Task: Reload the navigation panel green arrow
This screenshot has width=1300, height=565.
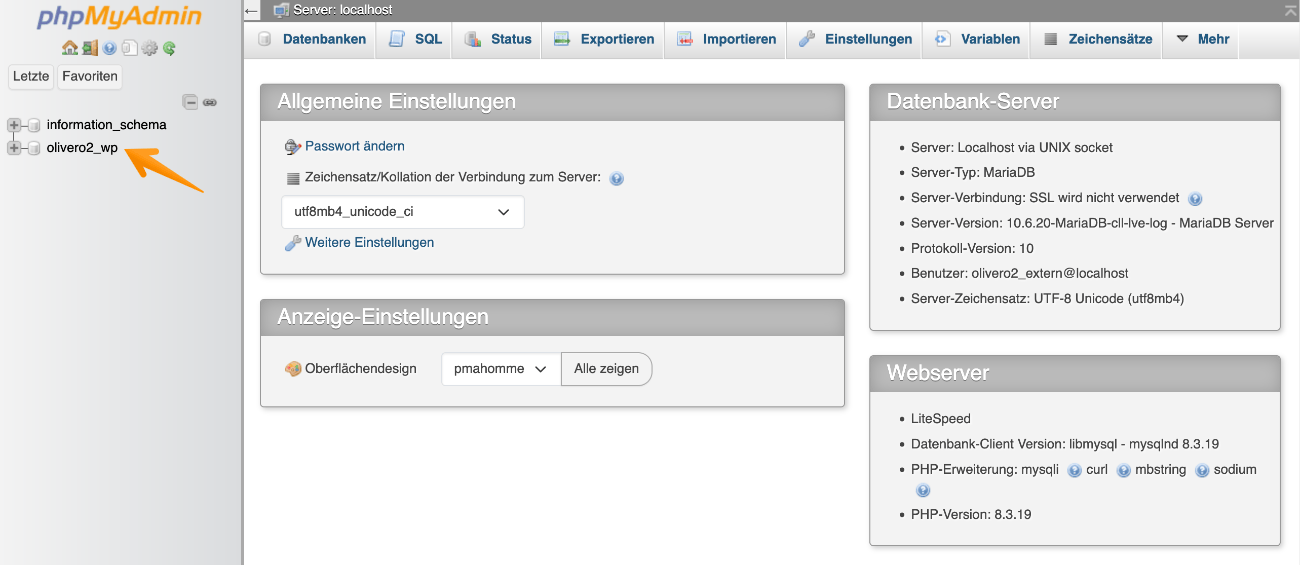Action: pos(170,48)
